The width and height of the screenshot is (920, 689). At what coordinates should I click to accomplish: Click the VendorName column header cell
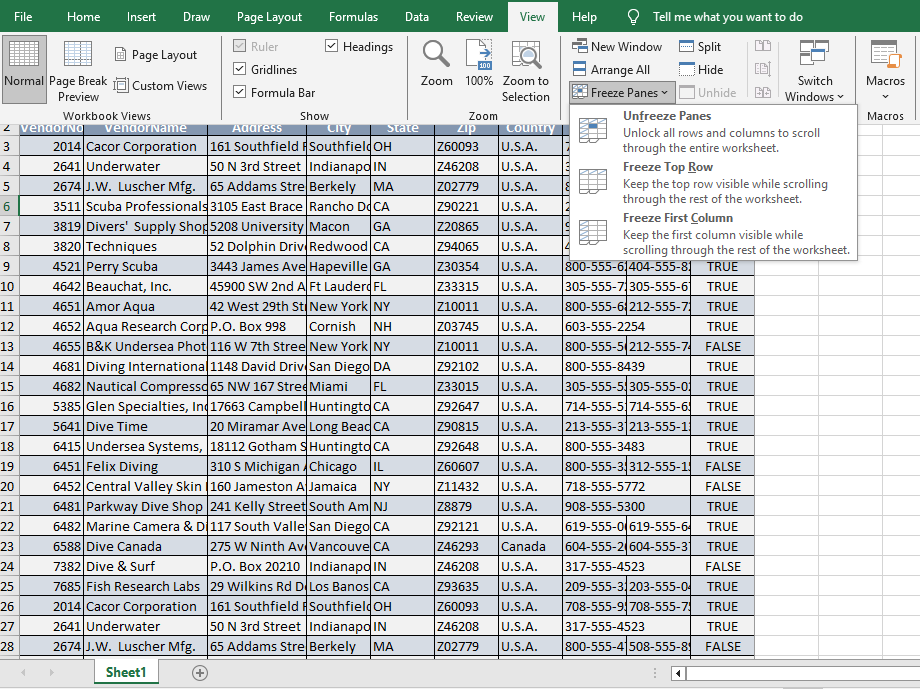point(146,129)
